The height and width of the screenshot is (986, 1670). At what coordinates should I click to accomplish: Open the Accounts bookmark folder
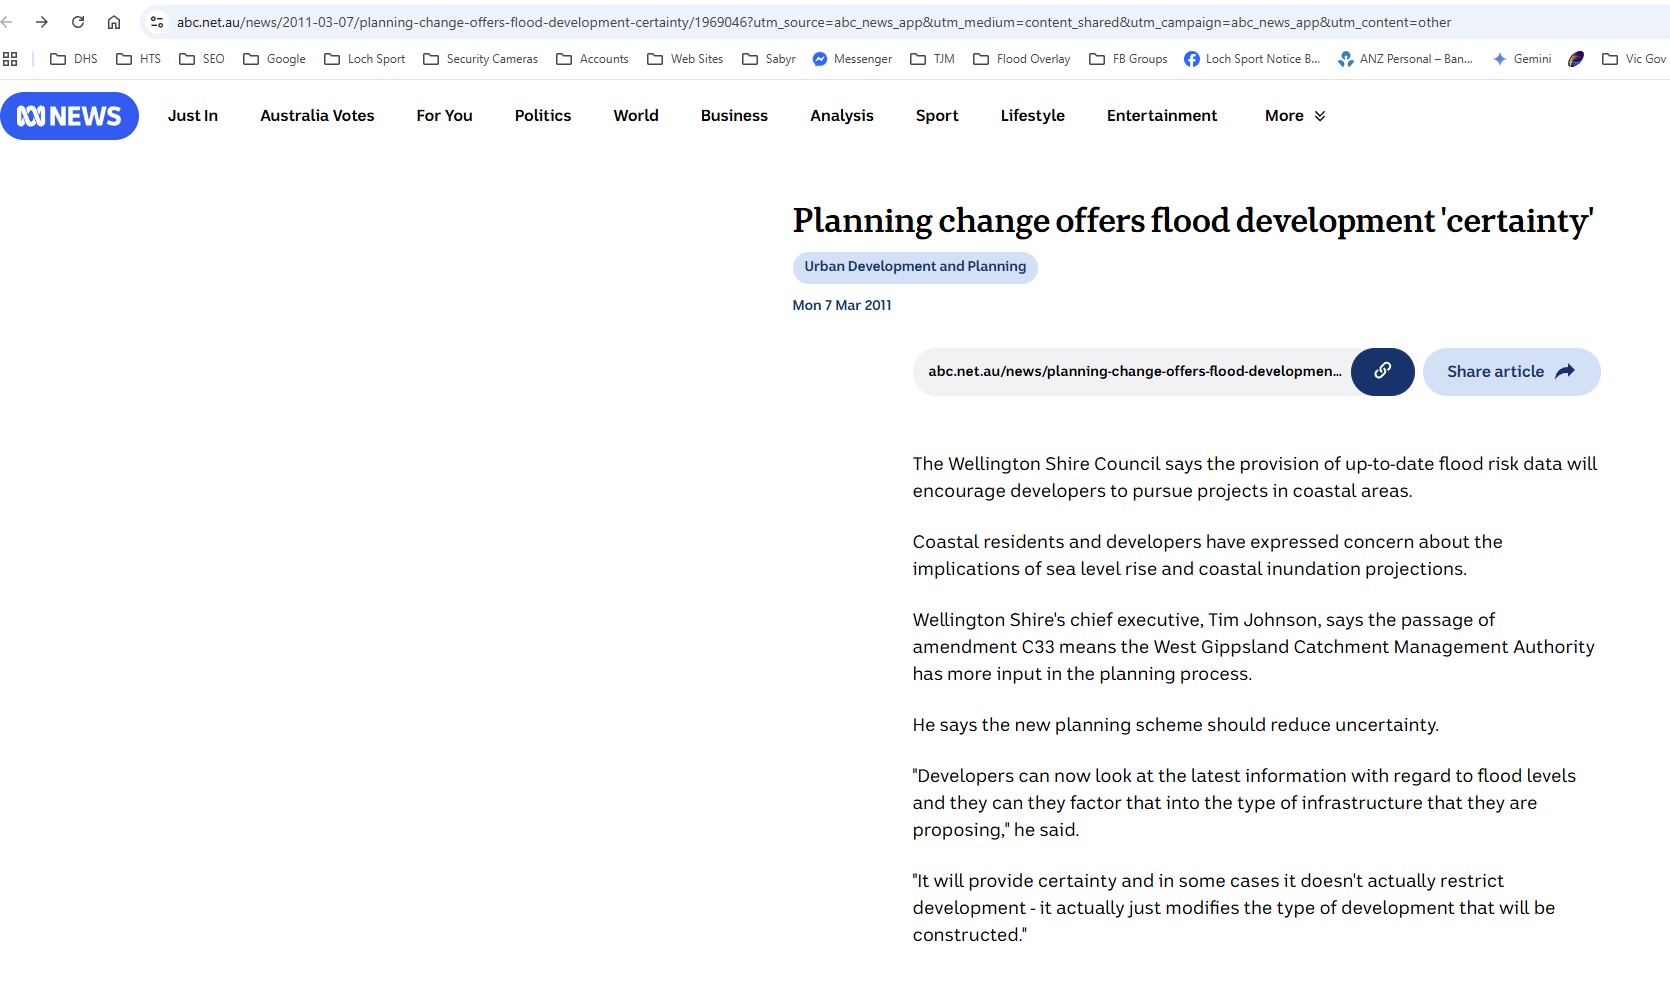click(592, 59)
